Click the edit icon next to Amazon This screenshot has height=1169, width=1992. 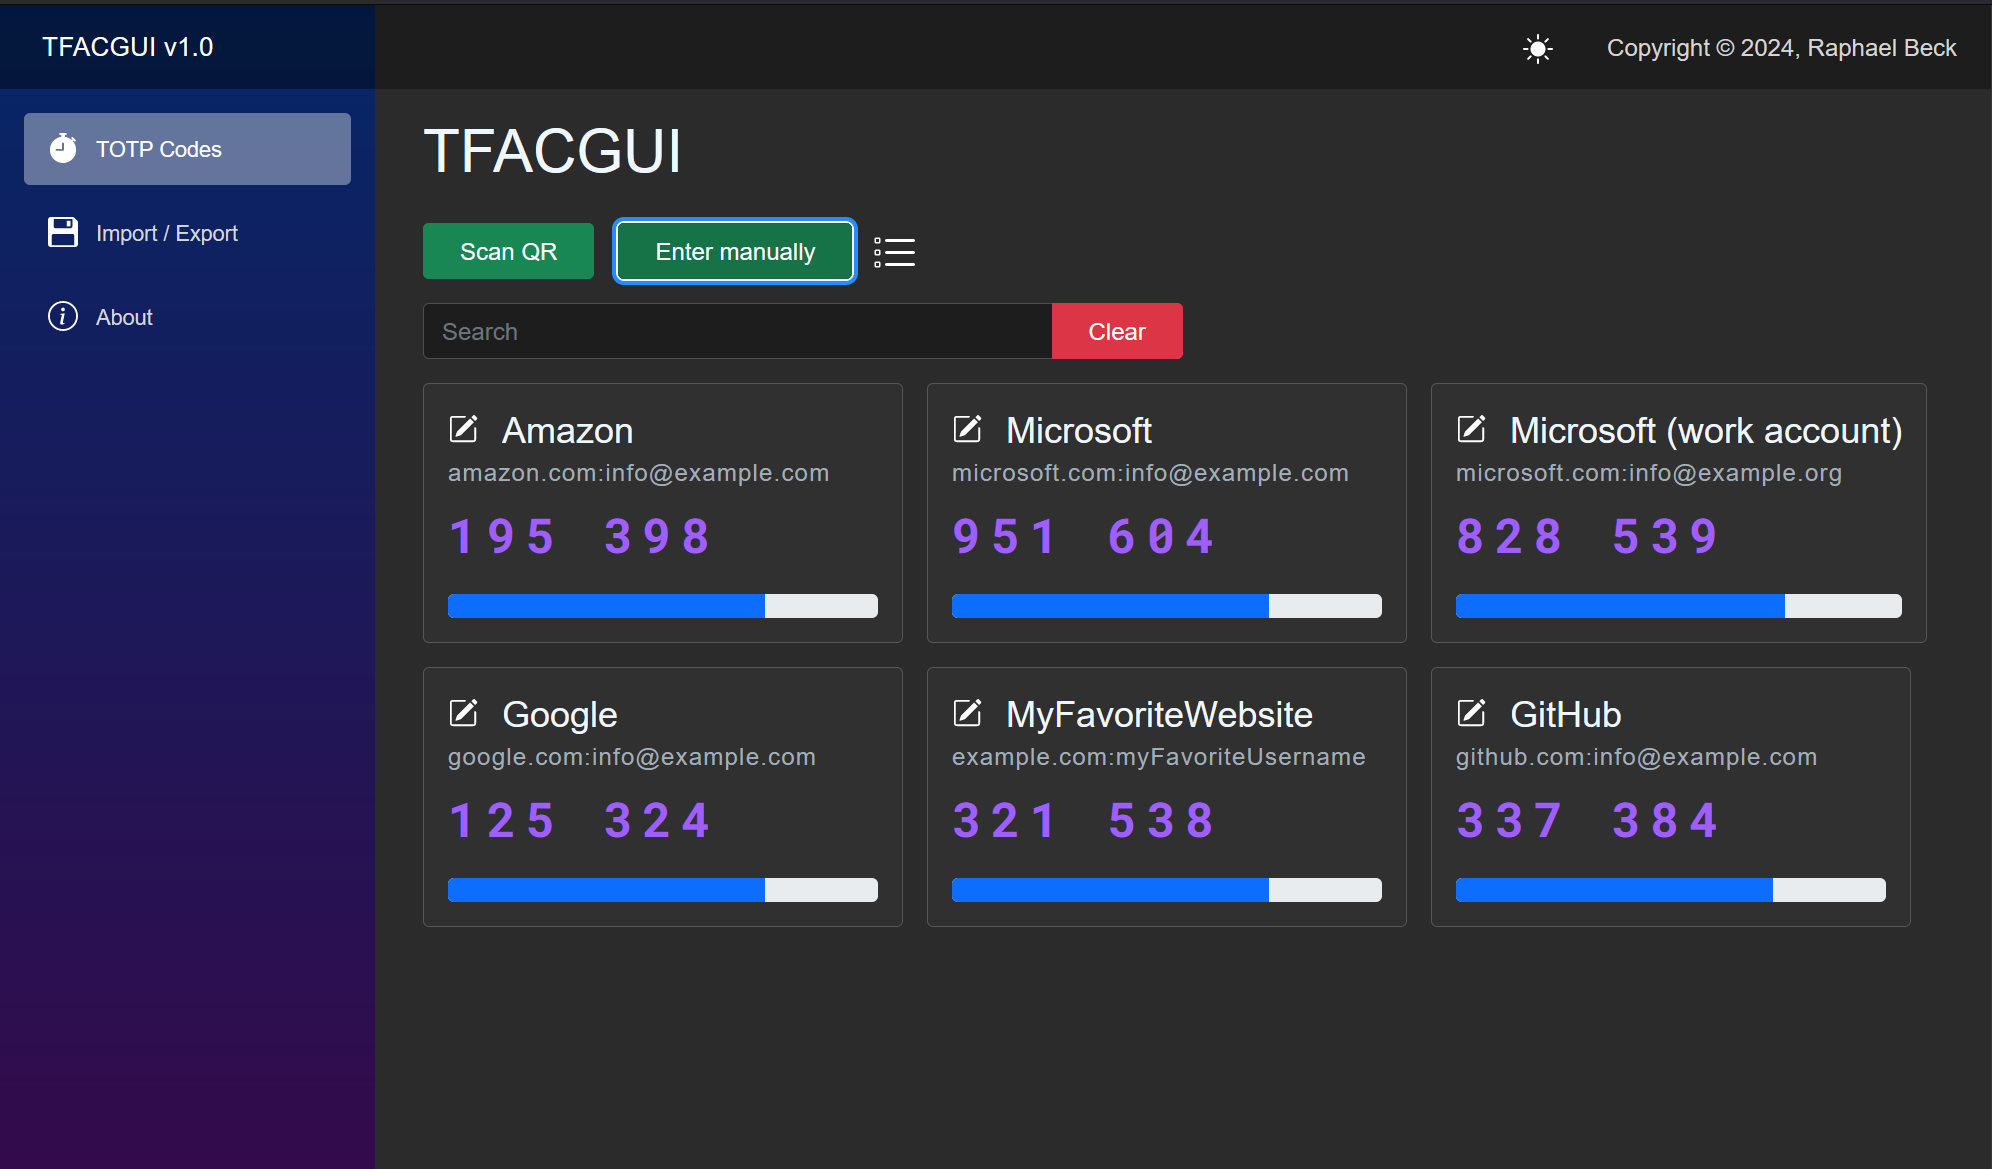pos(463,429)
